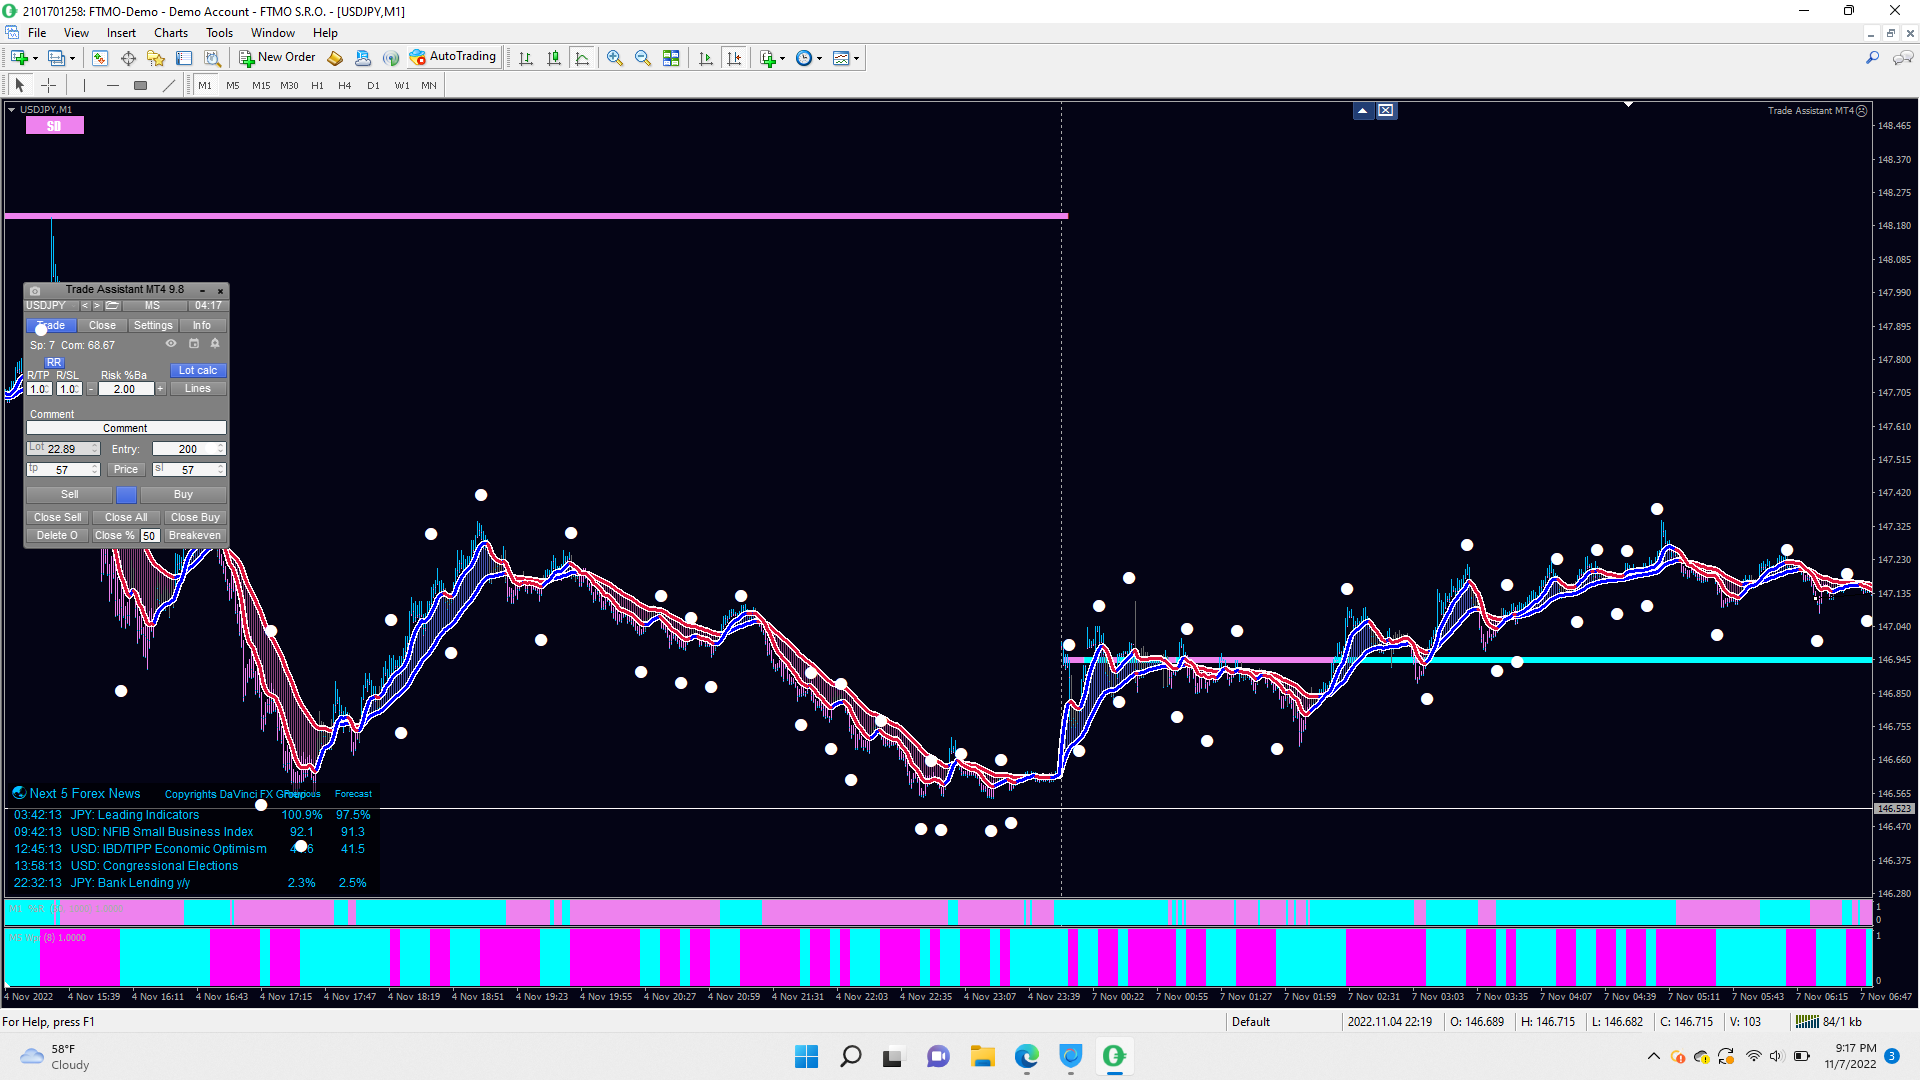This screenshot has height=1080, width=1920.
Task: Toggle the AutoTrading button
Action: click(x=453, y=57)
